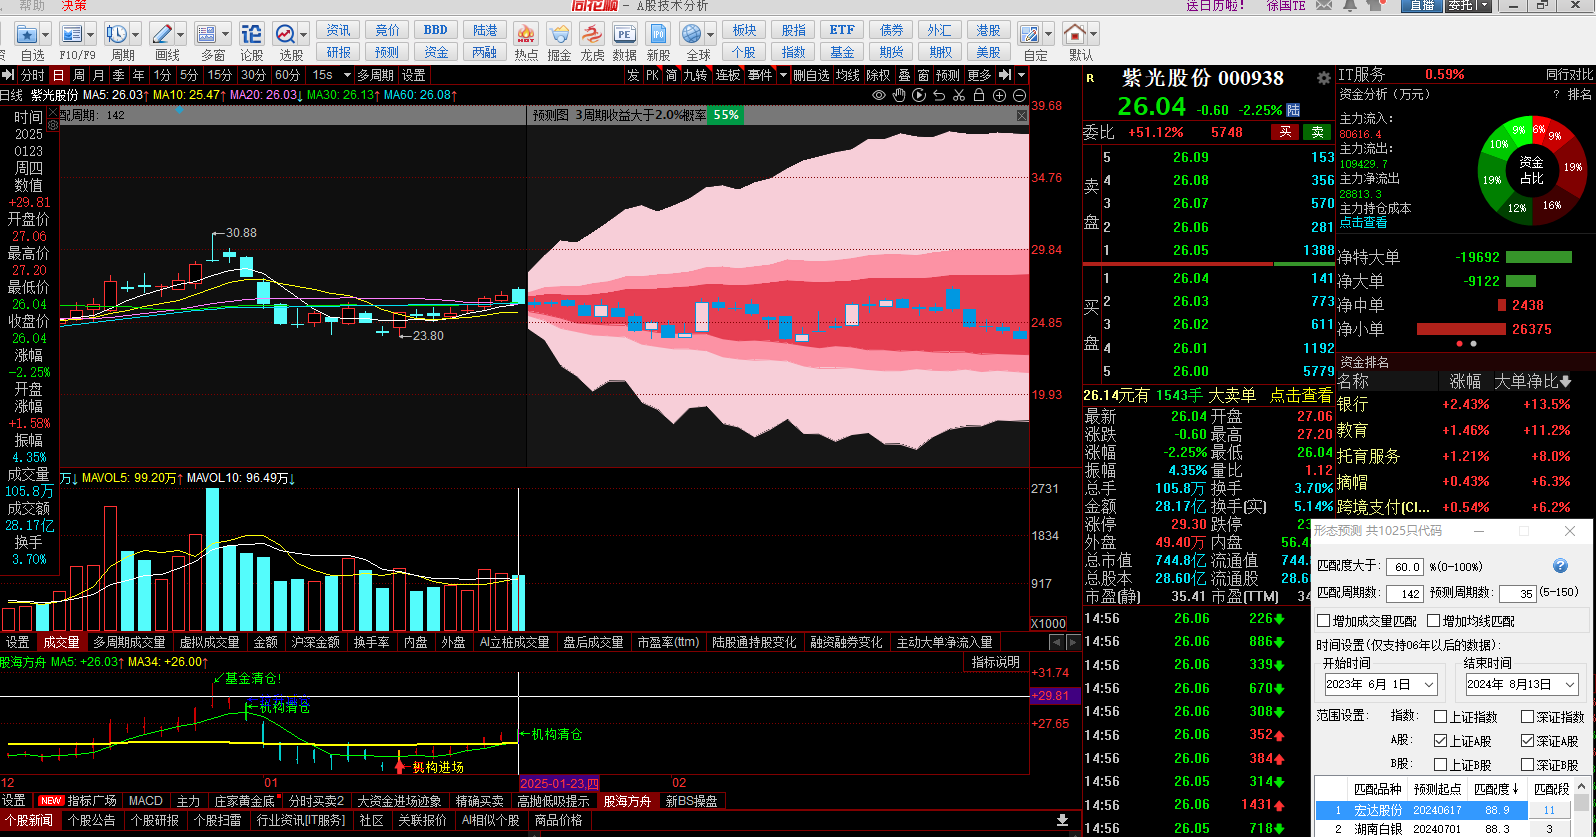Open the 龙虎 dragon-tiger list icon
Image resolution: width=1596 pixels, height=837 pixels.
pyautogui.click(x=593, y=34)
